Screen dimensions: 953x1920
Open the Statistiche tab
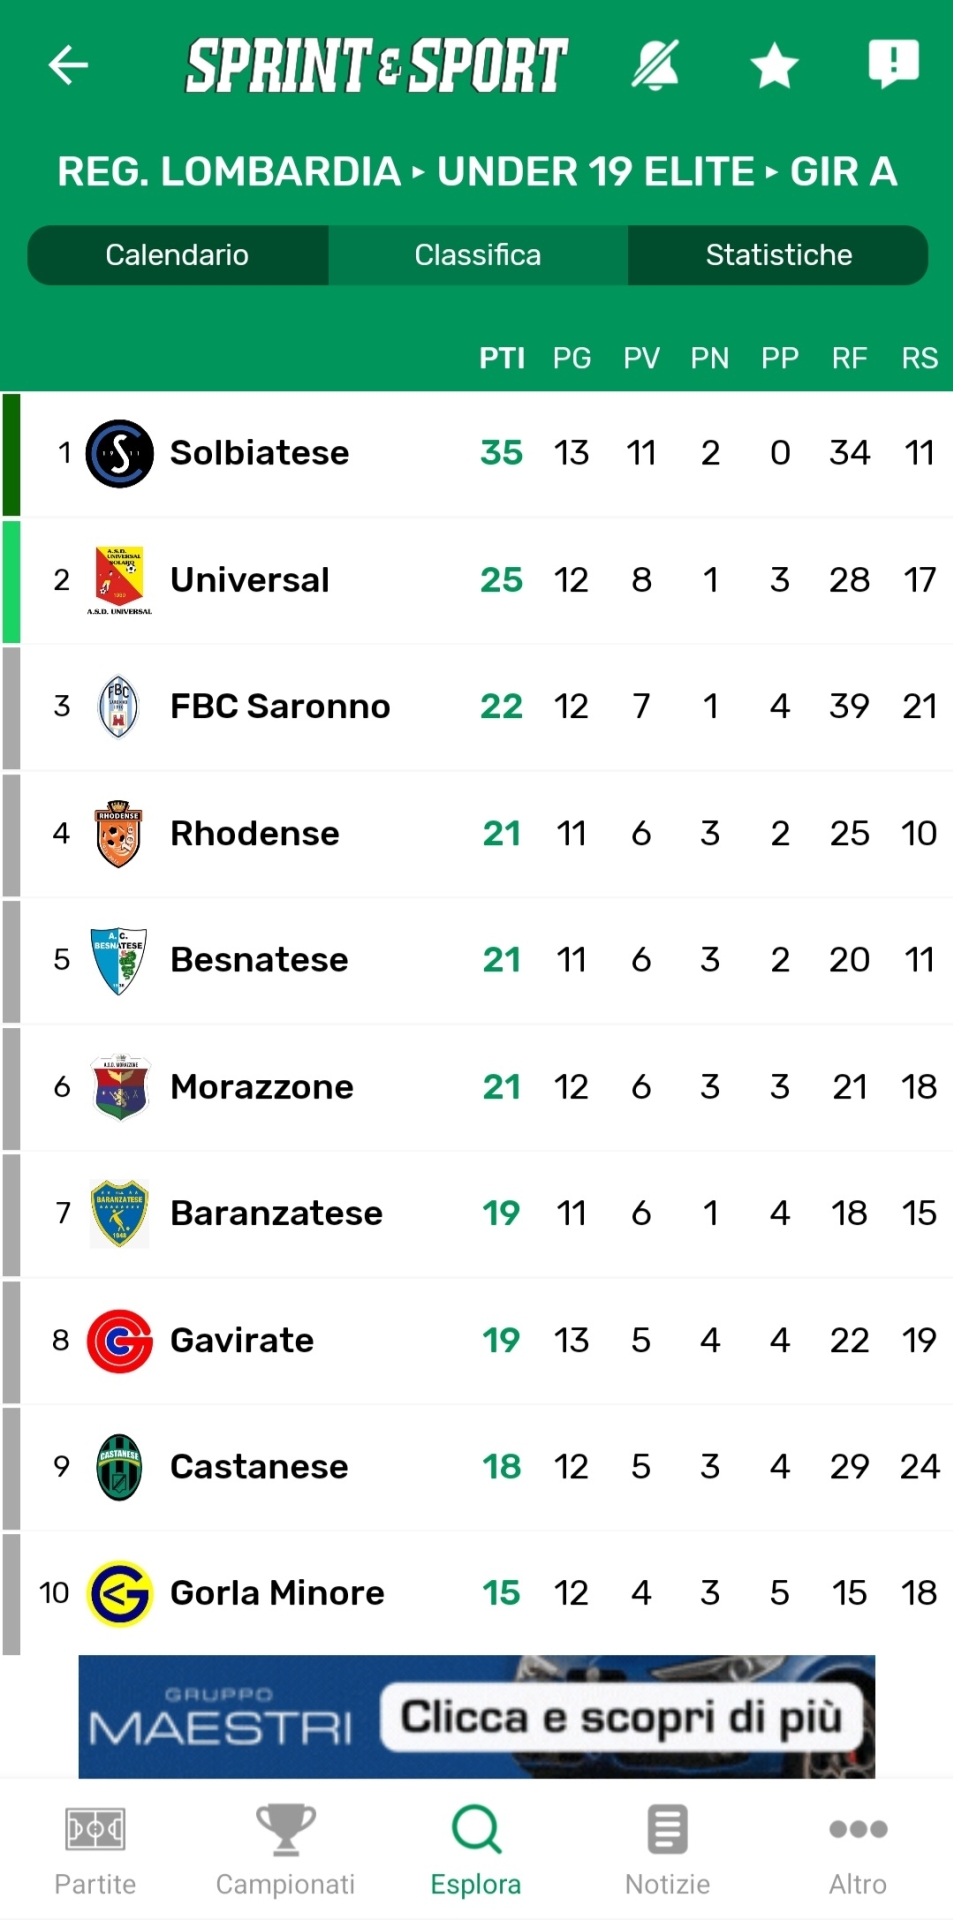[x=778, y=255]
